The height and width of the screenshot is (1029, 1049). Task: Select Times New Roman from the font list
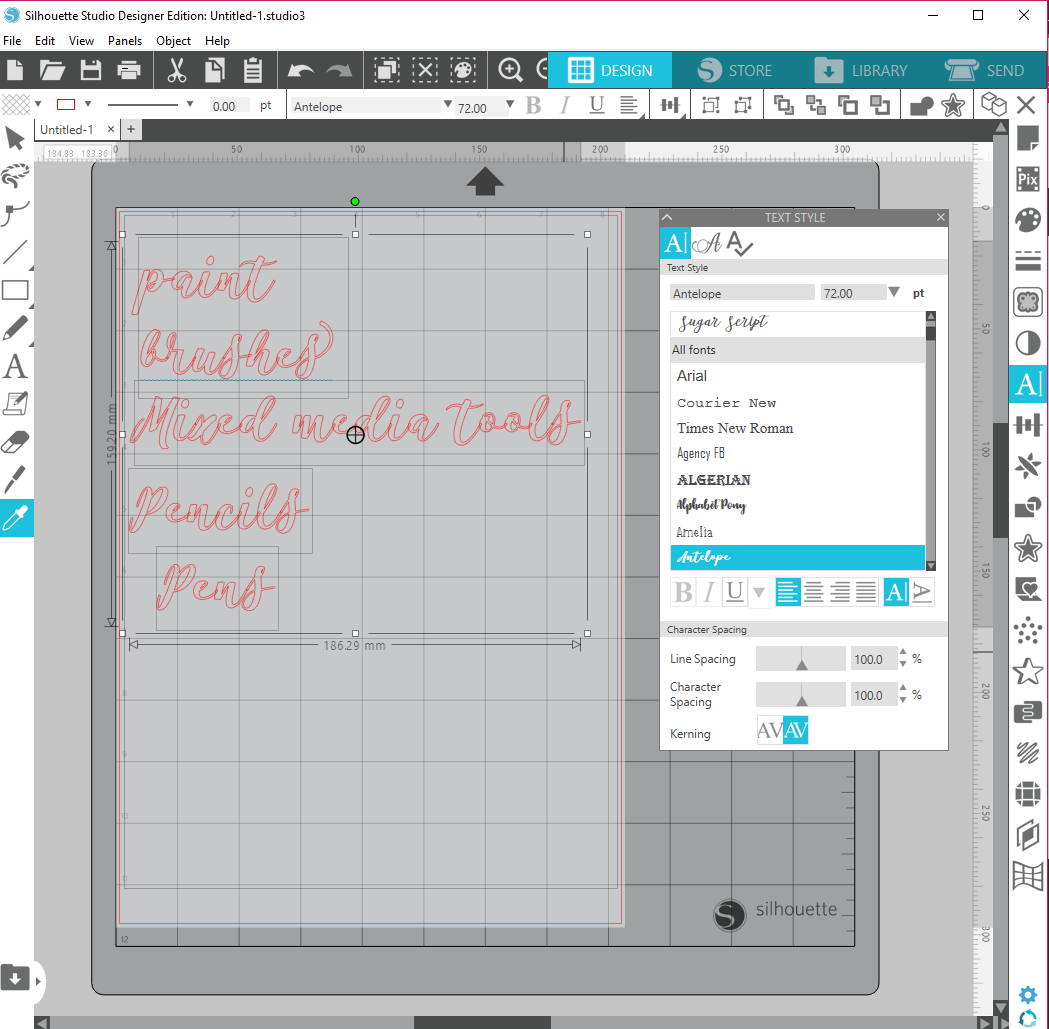(x=735, y=428)
